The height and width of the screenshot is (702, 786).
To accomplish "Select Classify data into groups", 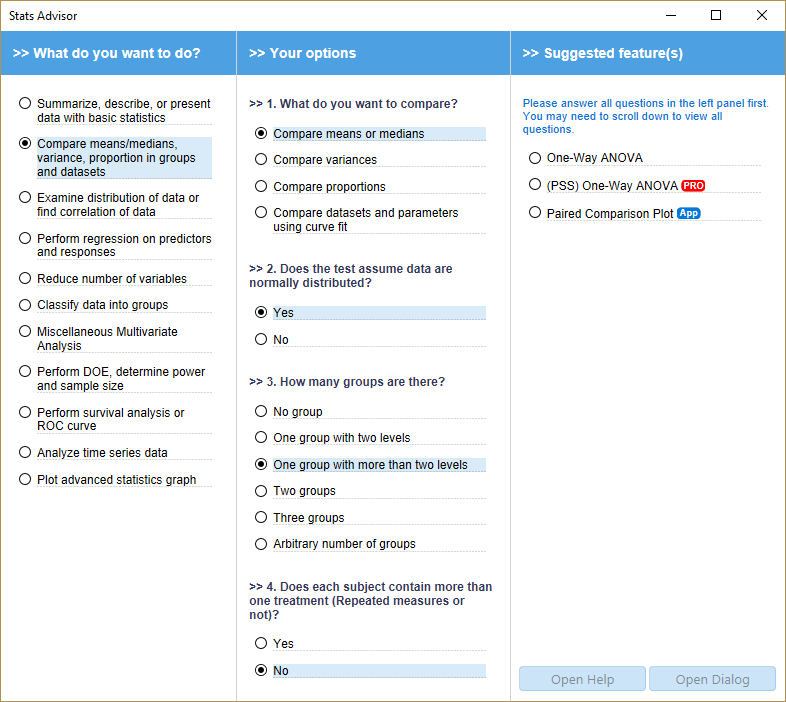I will [26, 305].
